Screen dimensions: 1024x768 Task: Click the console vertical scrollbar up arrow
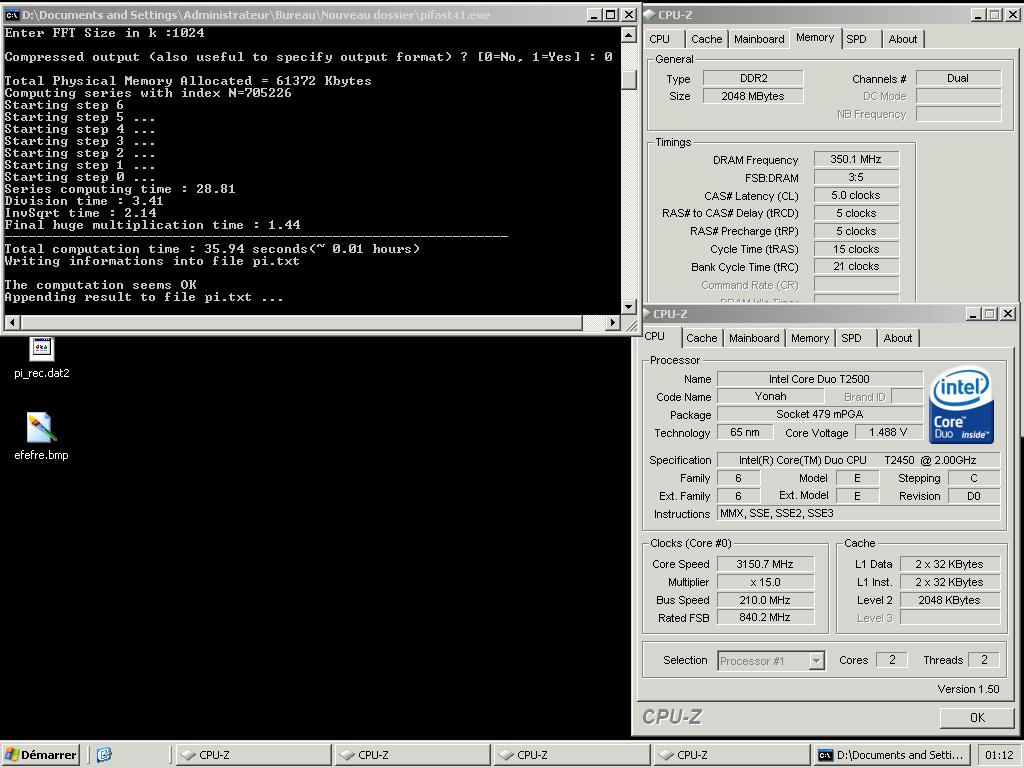(x=628, y=35)
